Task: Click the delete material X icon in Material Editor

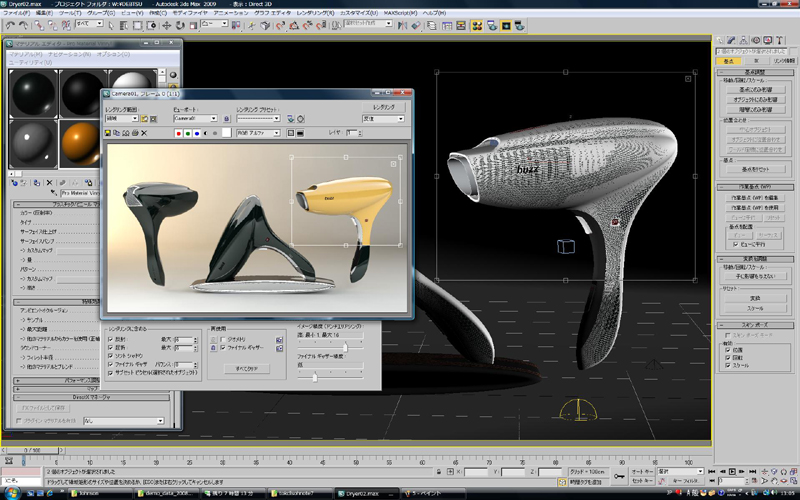Action: point(49,183)
